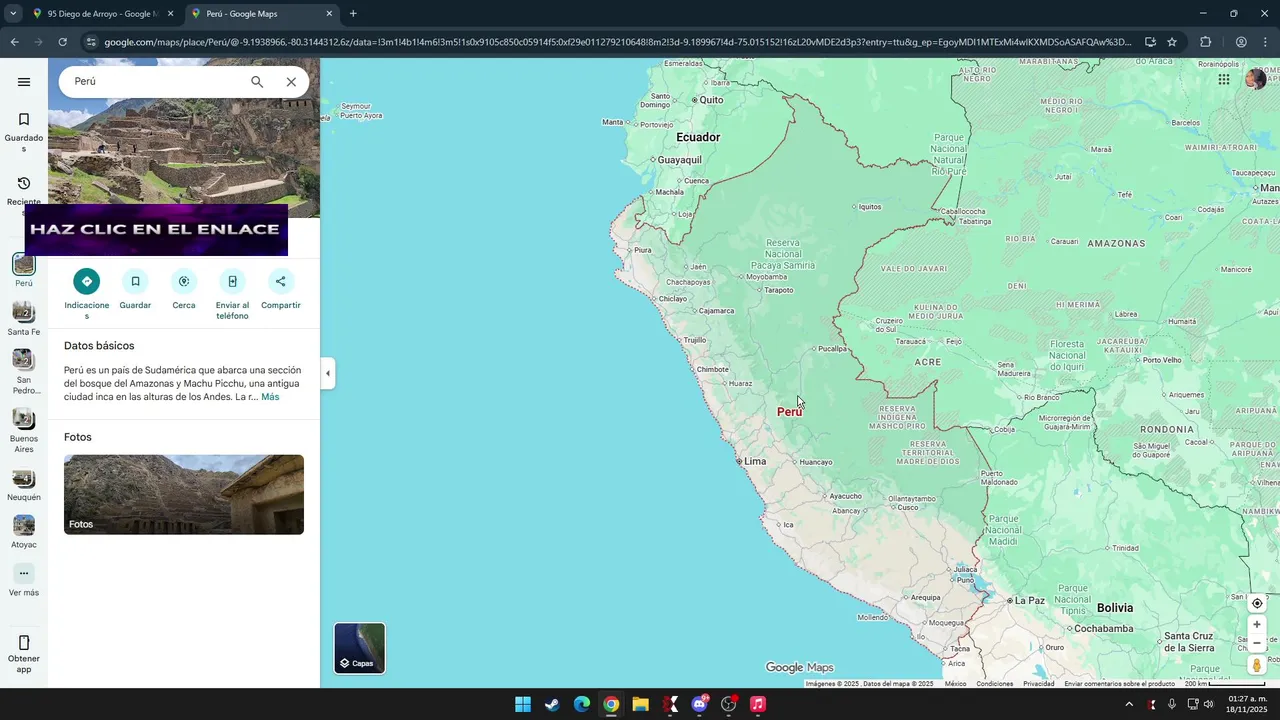This screenshot has height=720, width=1280.
Task: Select the Neuquén recent place
Action: 24,478
